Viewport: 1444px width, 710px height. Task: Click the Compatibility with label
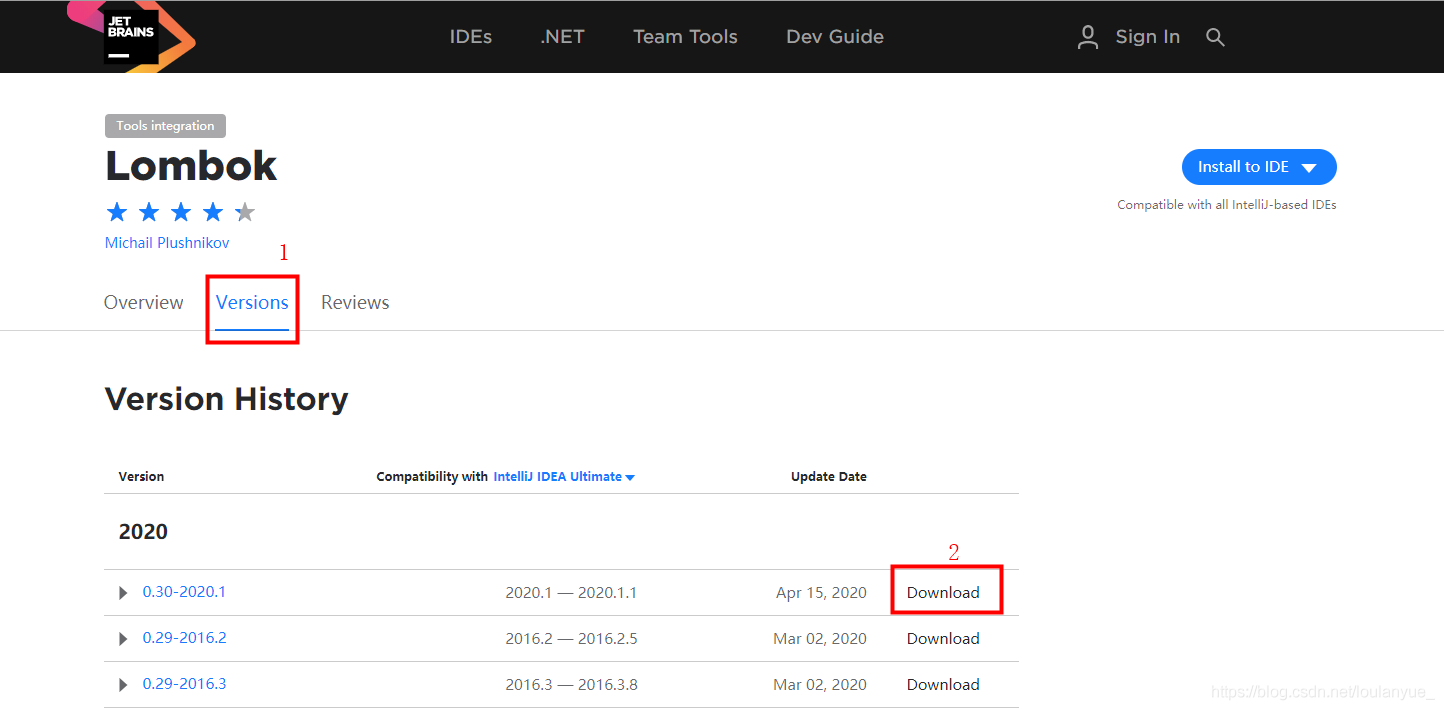[x=432, y=477]
